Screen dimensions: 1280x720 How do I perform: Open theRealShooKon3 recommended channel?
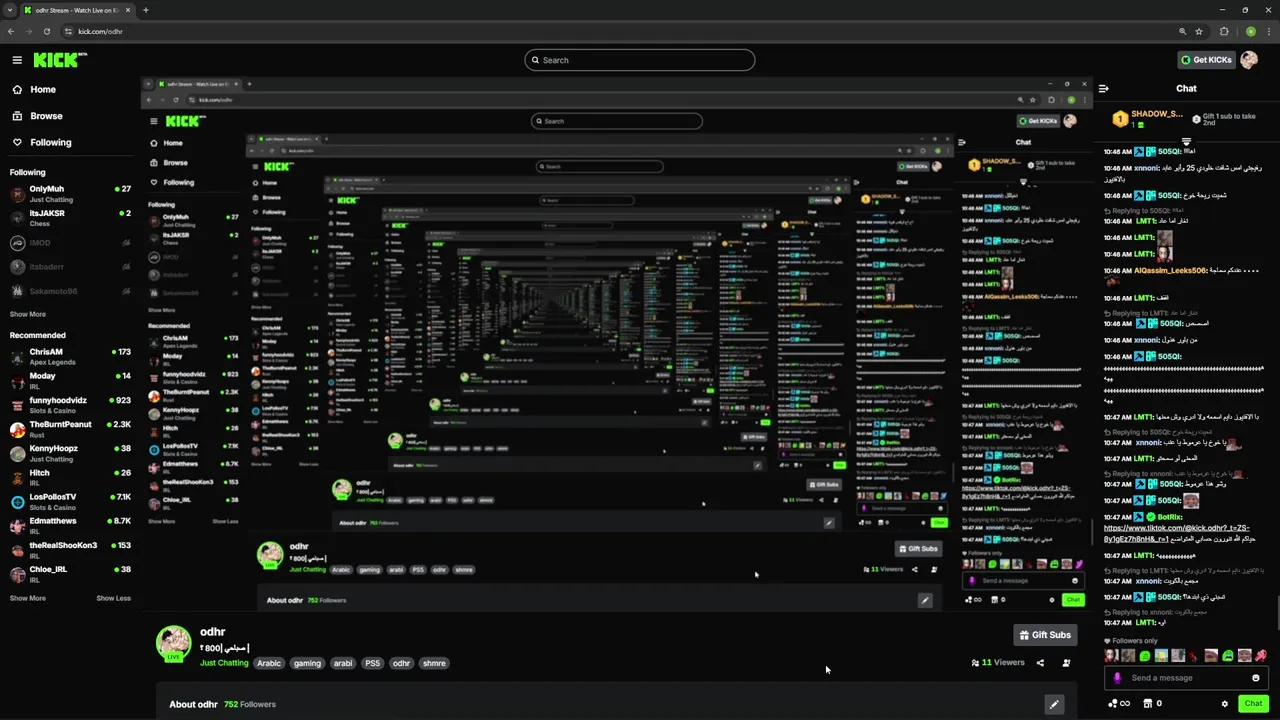coord(70,550)
